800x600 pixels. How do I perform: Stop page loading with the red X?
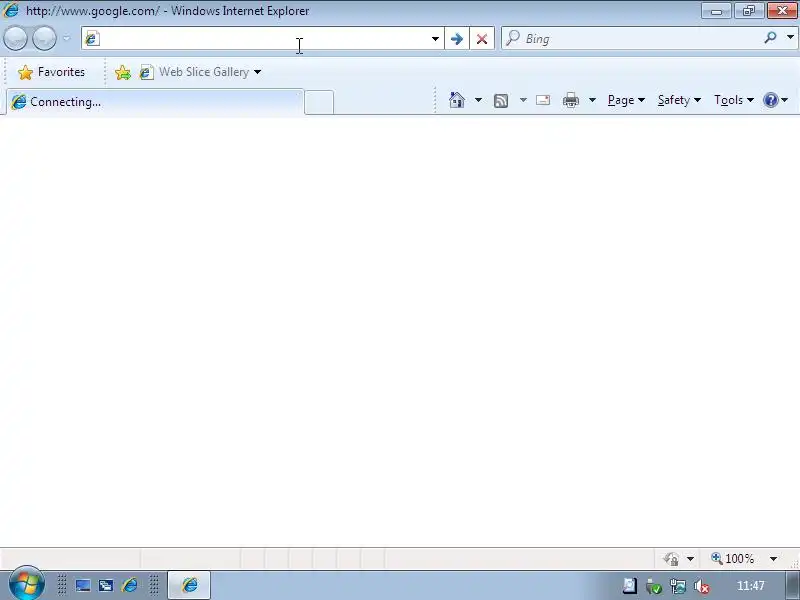(482, 39)
